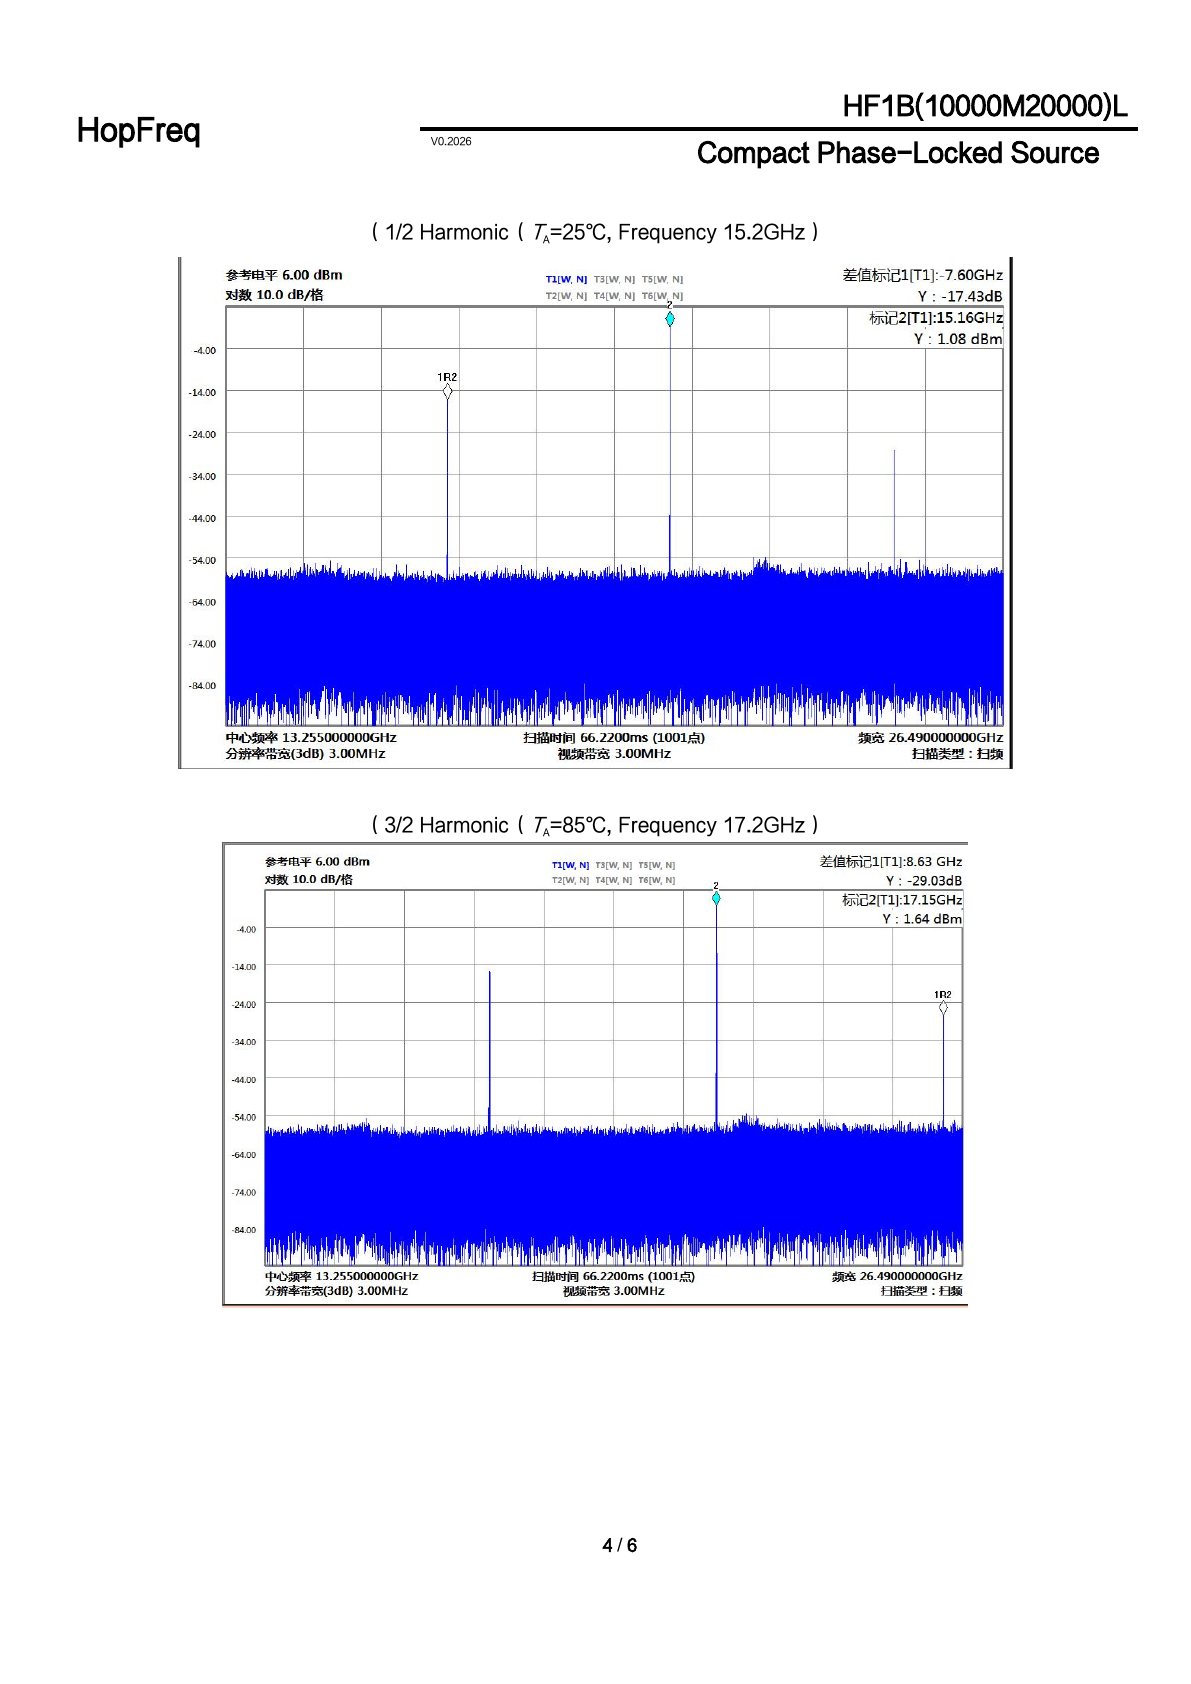Click the Y: -29.03dB readout

point(924,881)
